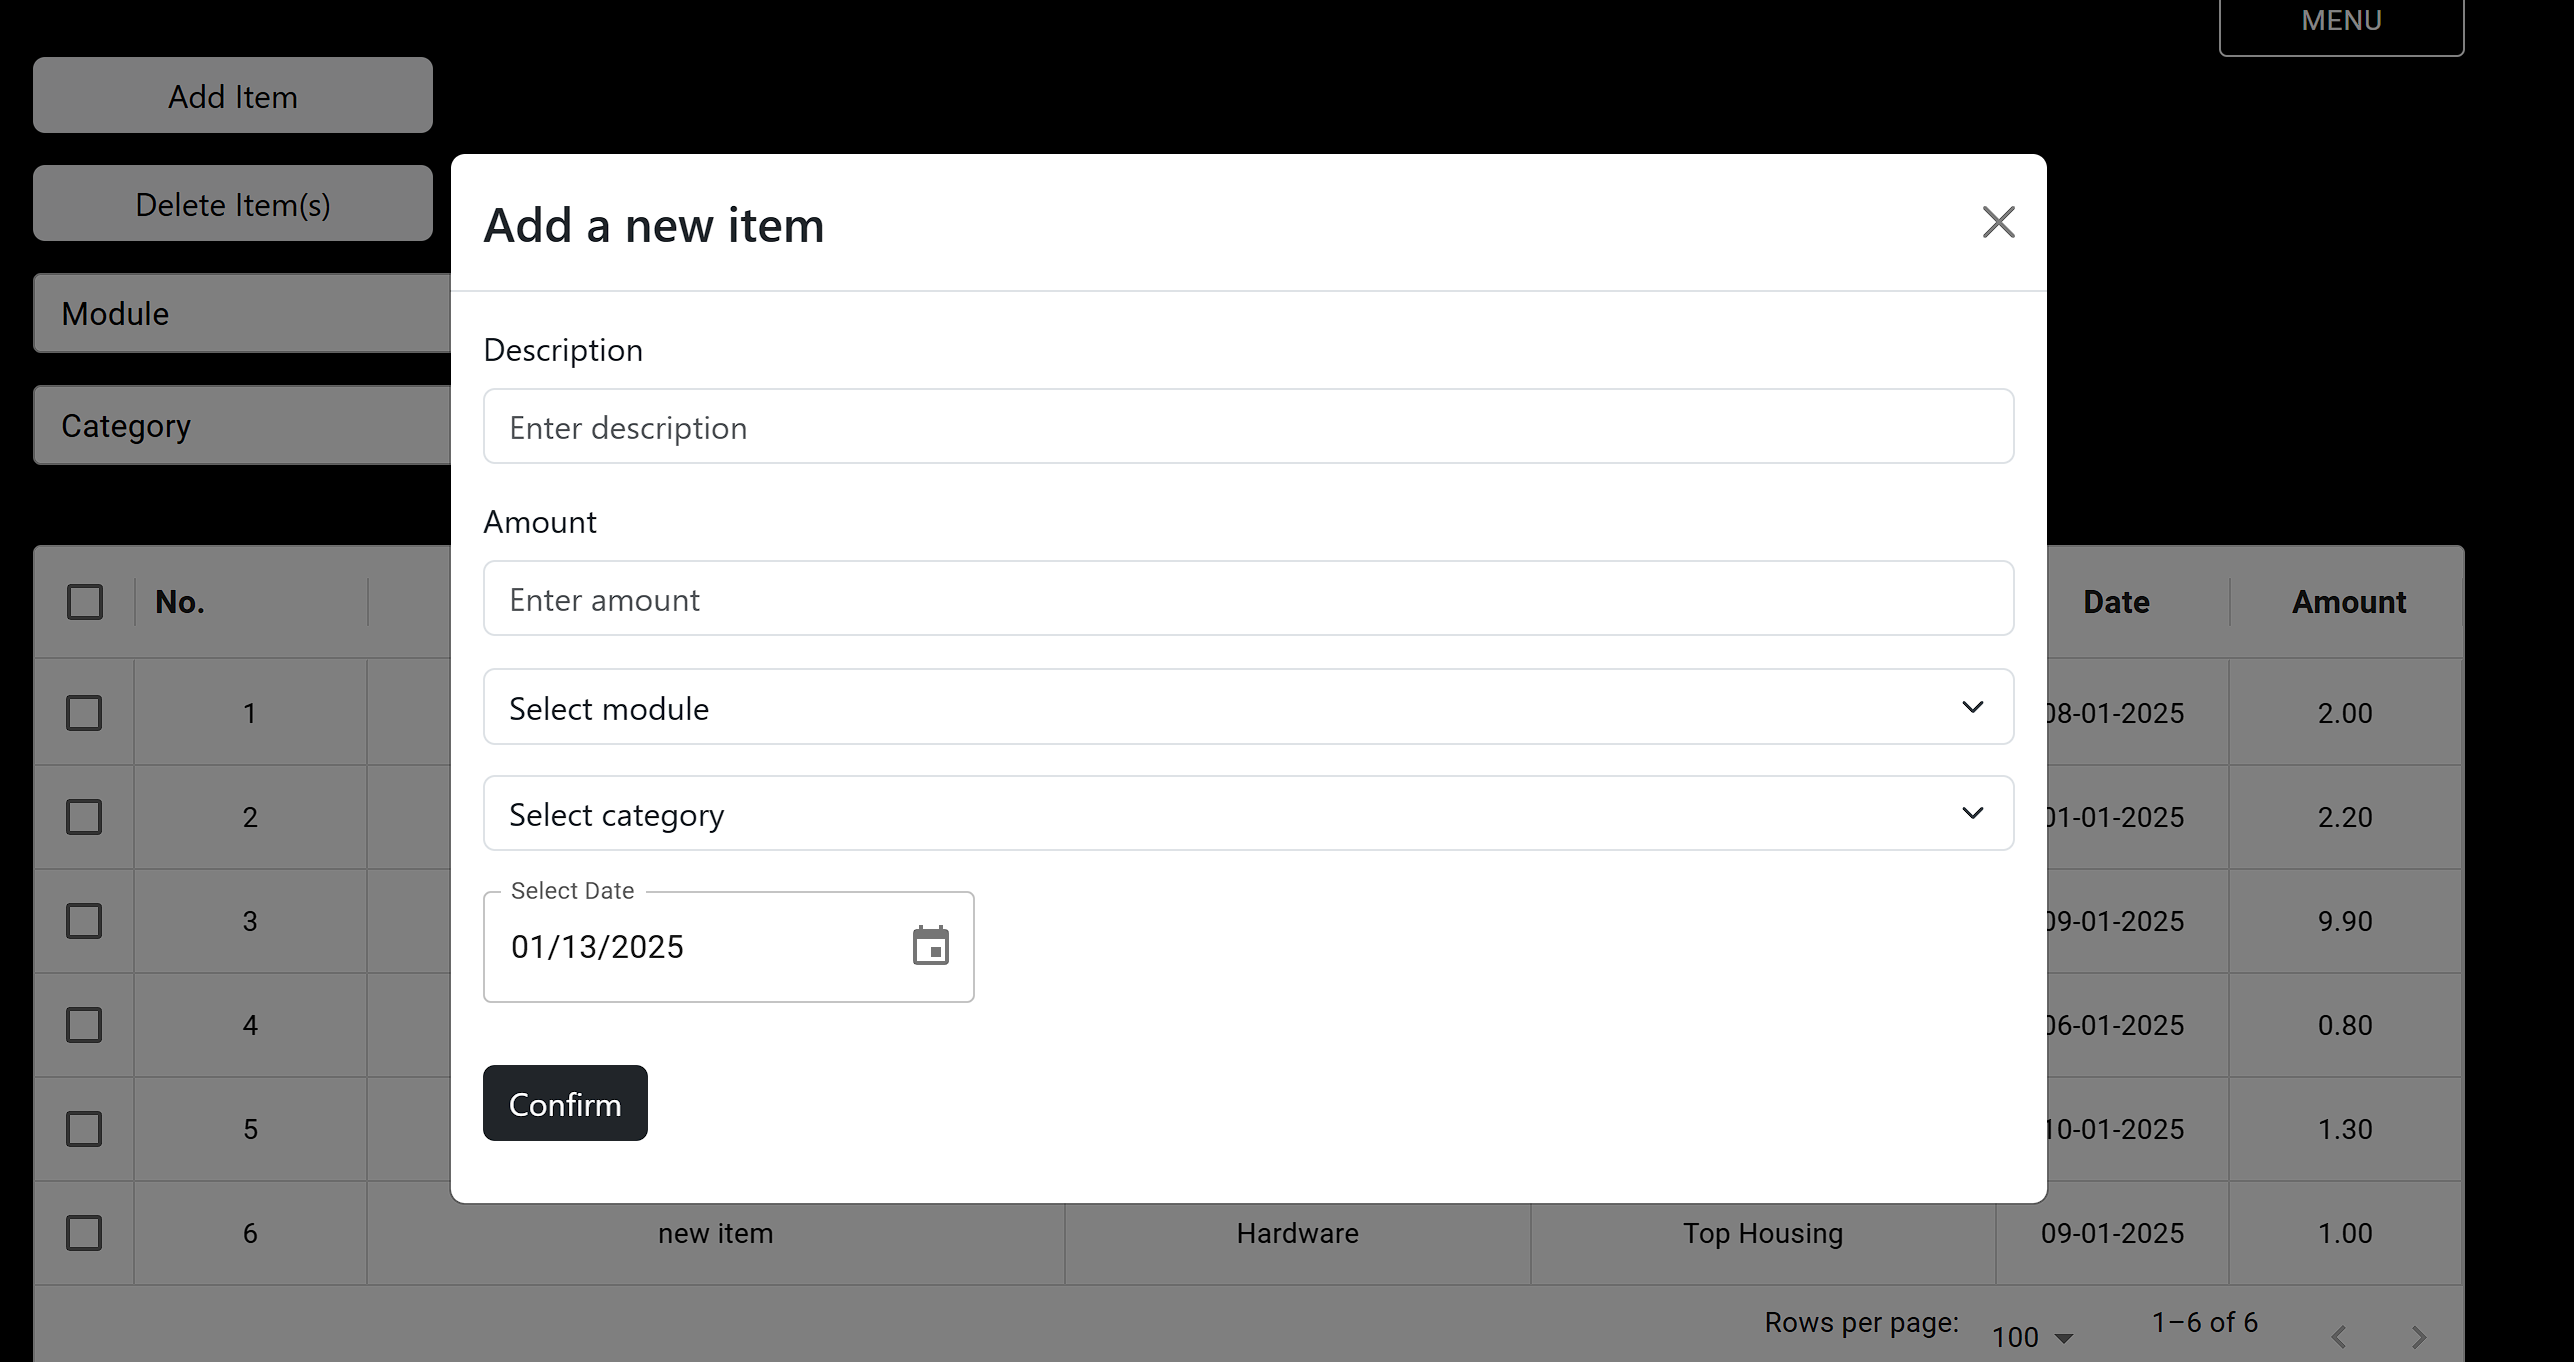Tick the checkbox for row 1

(x=84, y=713)
